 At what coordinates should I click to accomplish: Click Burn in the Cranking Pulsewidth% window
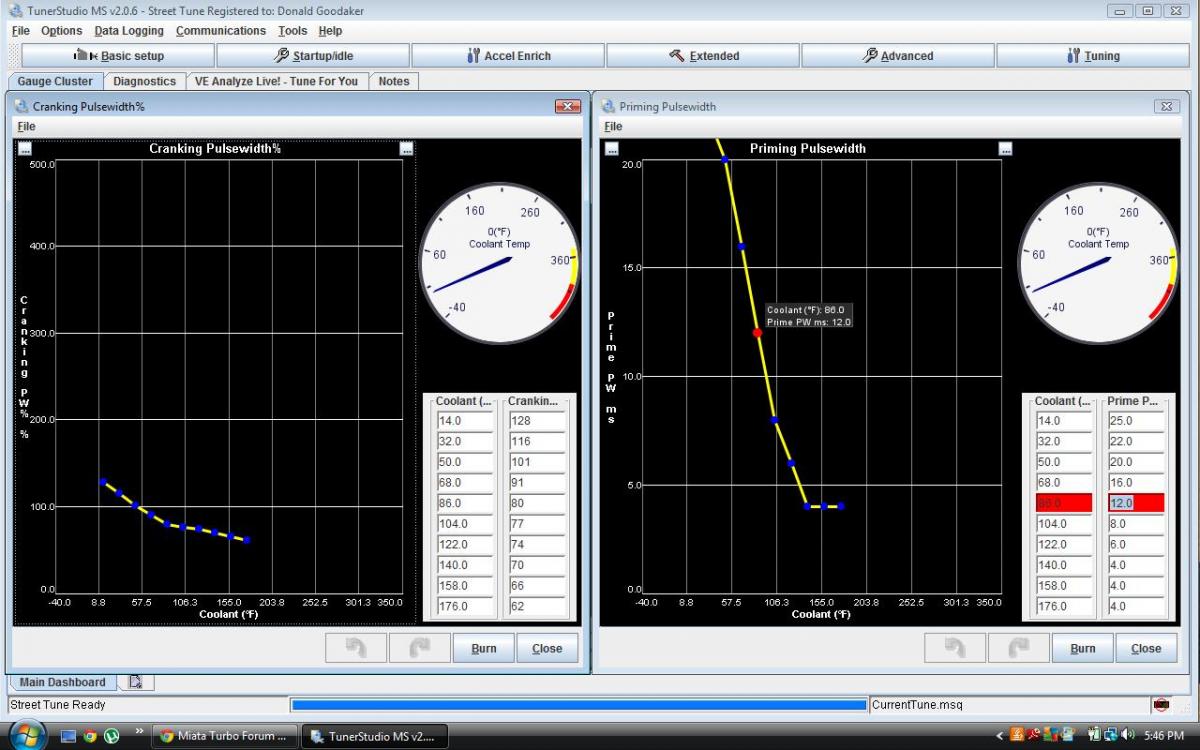pos(484,648)
